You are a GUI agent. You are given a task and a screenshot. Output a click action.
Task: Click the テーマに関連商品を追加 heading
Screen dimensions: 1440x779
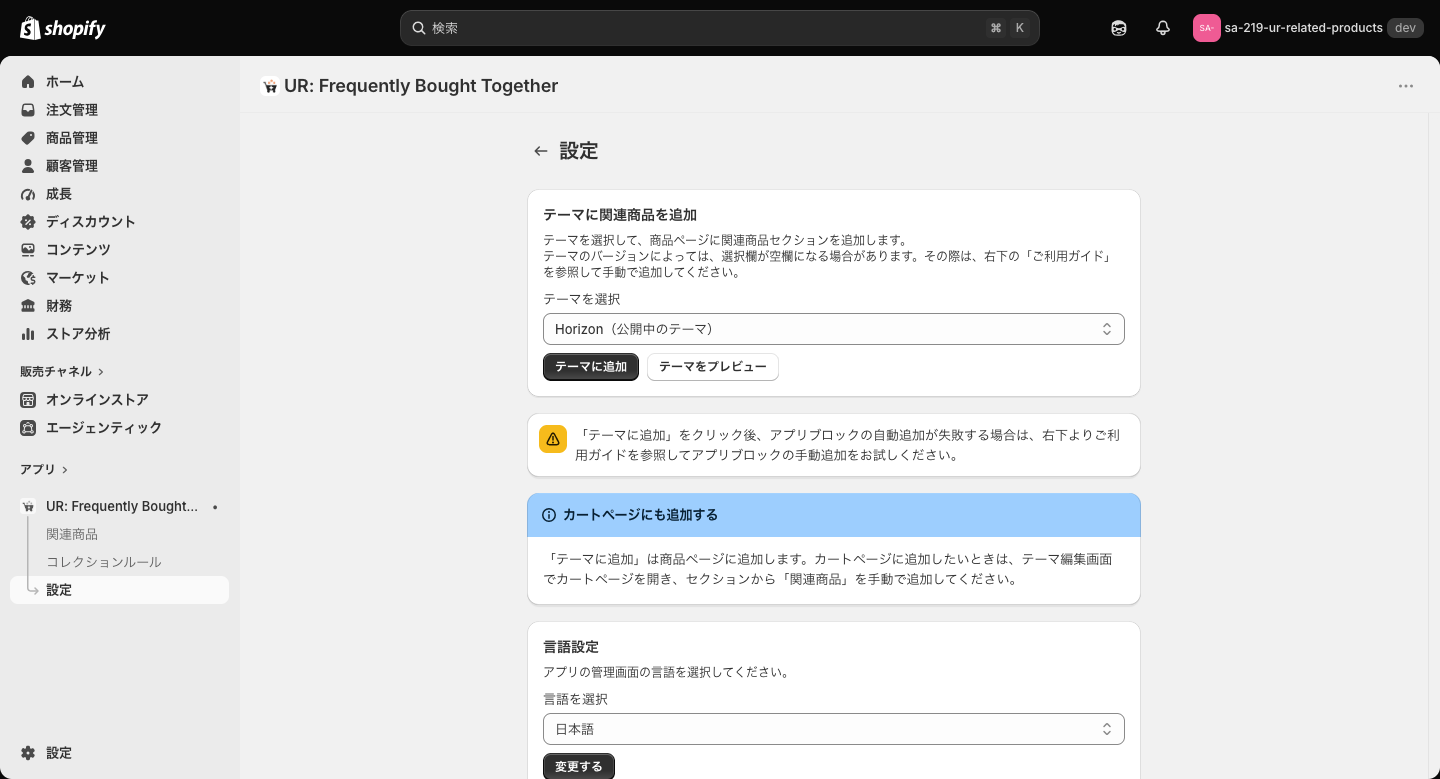click(620, 215)
